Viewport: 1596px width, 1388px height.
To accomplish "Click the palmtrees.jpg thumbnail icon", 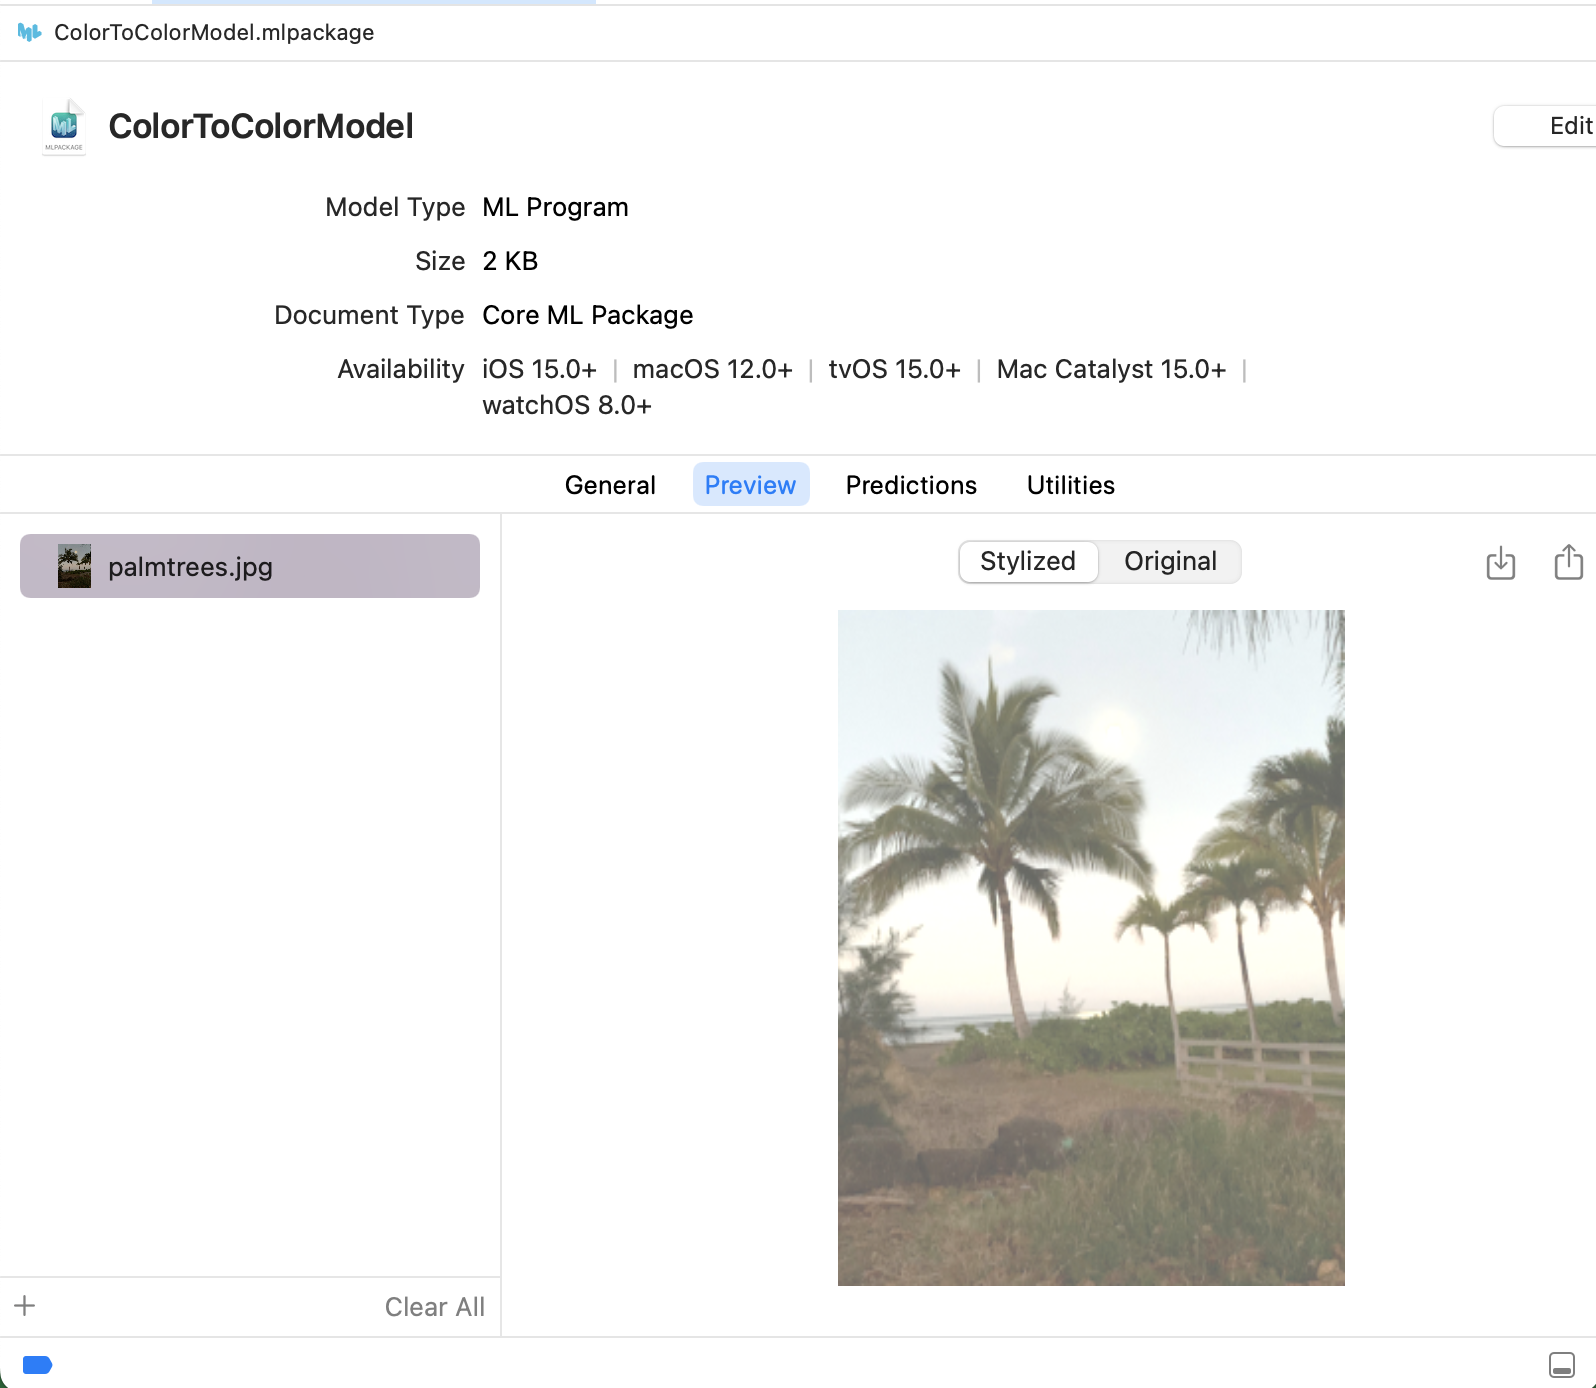I will [x=74, y=566].
